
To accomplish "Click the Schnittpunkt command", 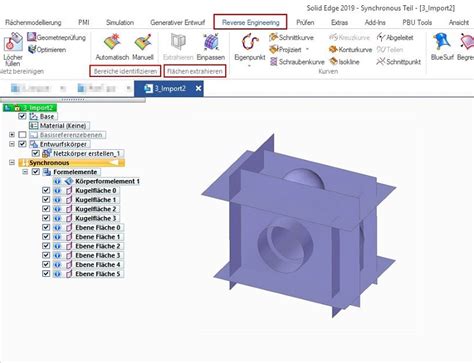I will point(399,62).
